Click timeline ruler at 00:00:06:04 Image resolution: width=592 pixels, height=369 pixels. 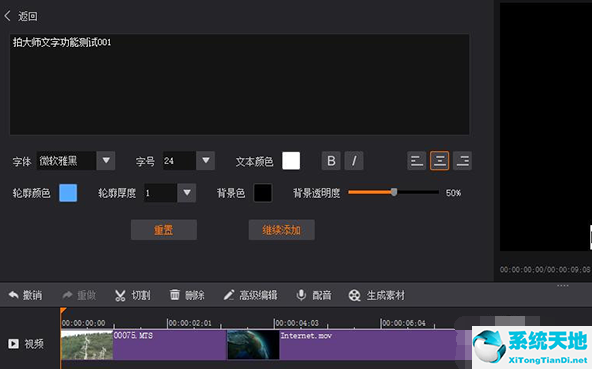tap(403, 323)
